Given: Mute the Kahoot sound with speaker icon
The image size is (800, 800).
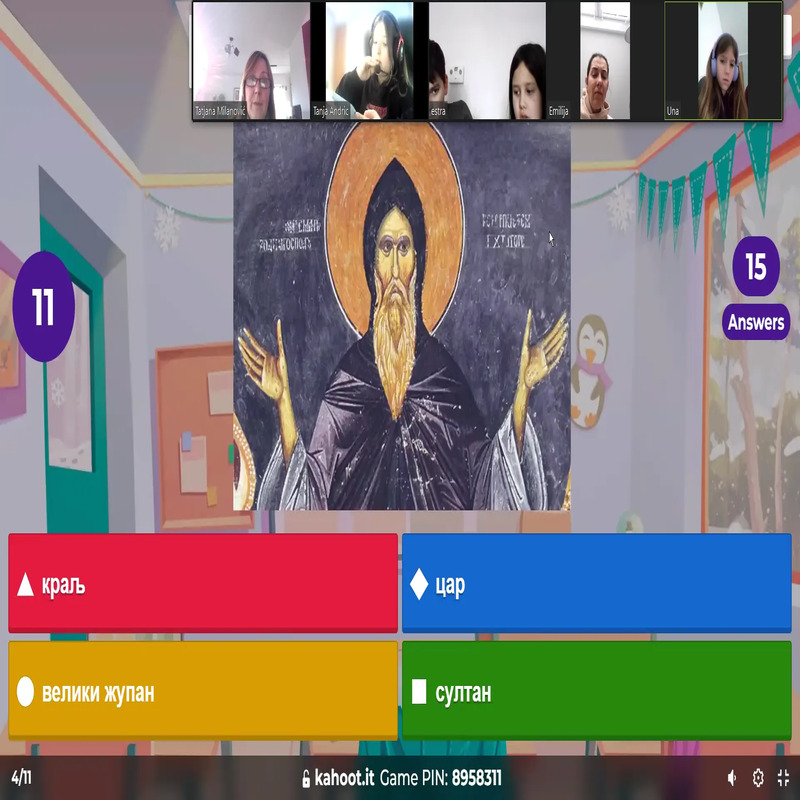Looking at the screenshot, I should [x=732, y=778].
